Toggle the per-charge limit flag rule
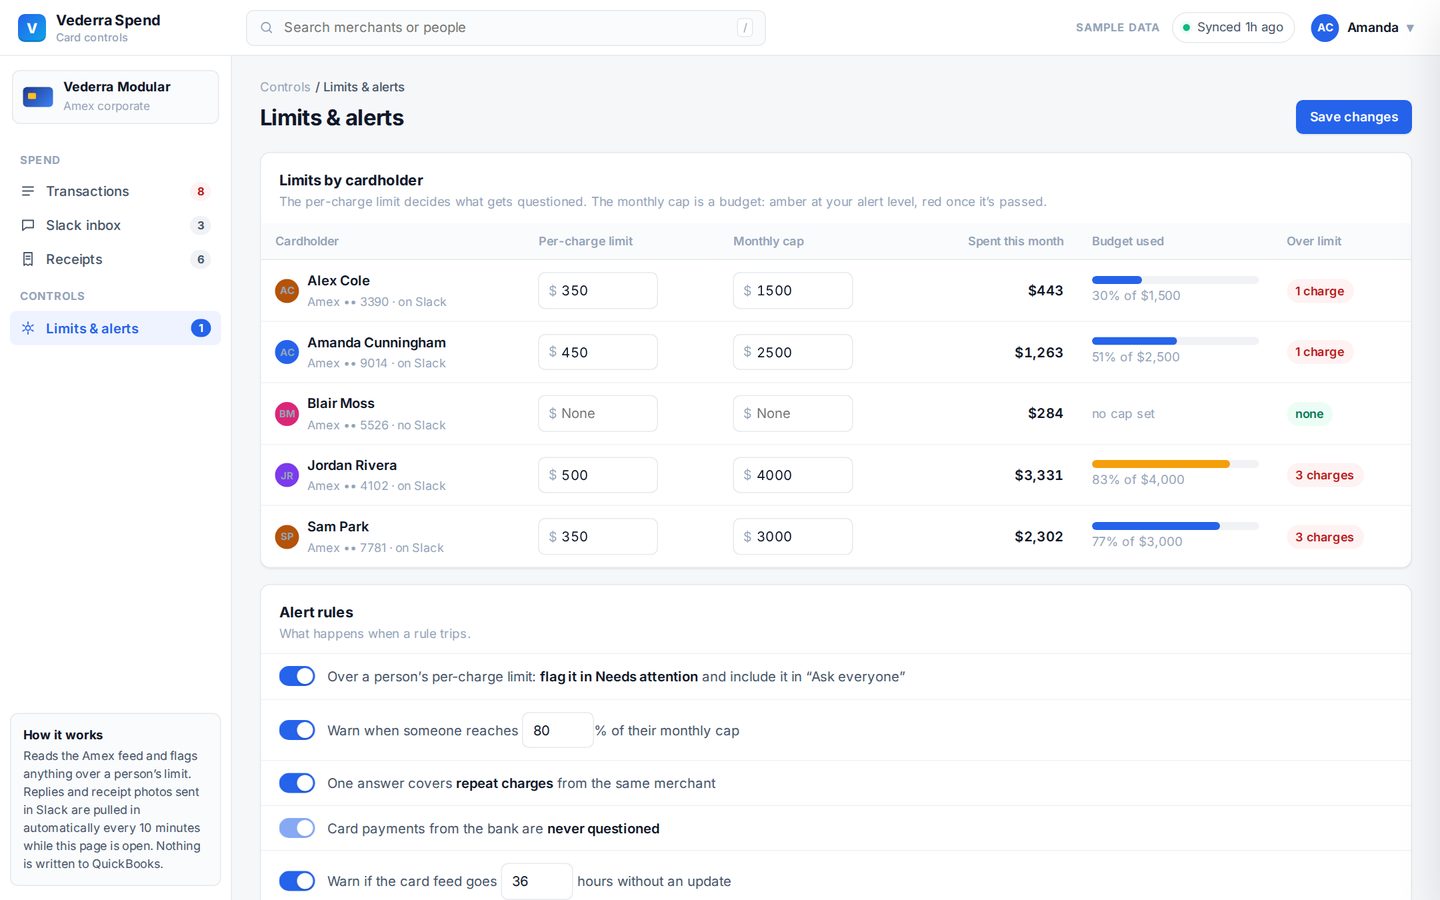The image size is (1440, 900). coord(297,676)
